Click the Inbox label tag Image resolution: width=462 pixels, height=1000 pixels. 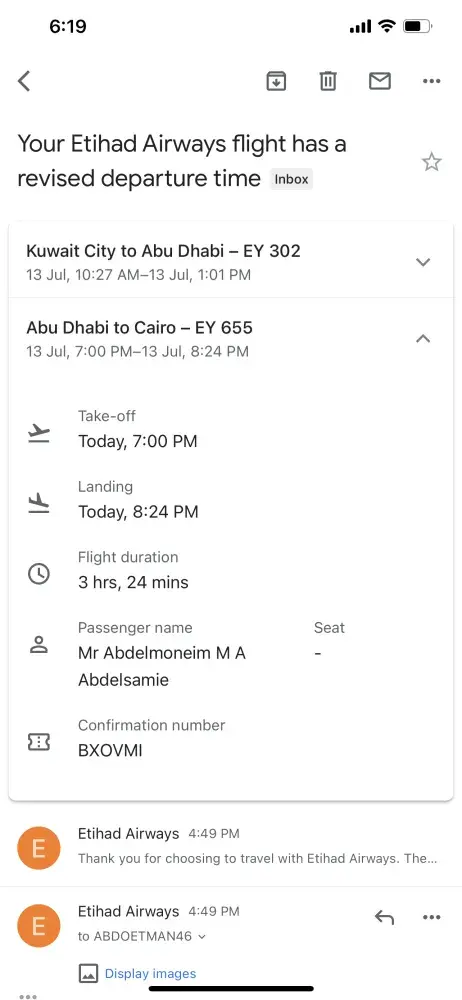tap(292, 179)
